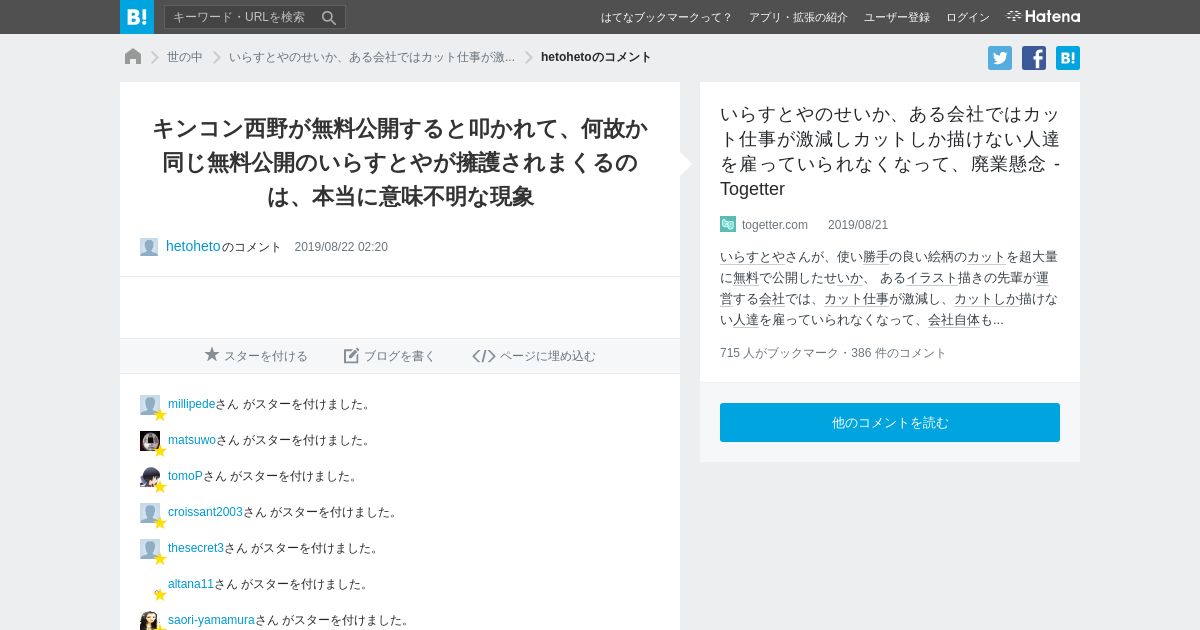This screenshot has width=1200, height=630.
Task: Open millipede user link
Action: point(192,404)
